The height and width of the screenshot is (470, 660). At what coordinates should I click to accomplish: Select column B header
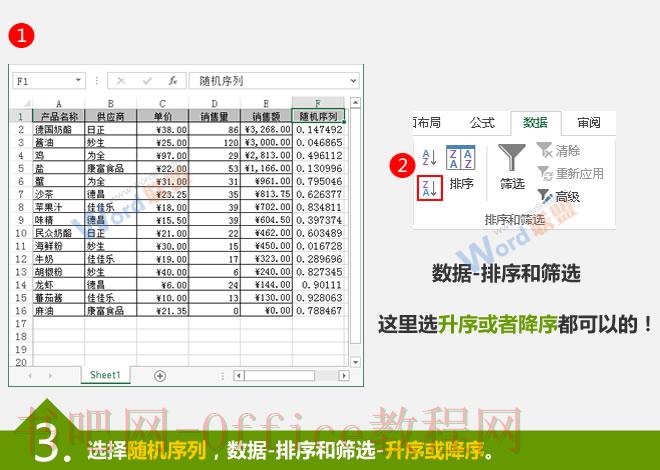tap(111, 104)
